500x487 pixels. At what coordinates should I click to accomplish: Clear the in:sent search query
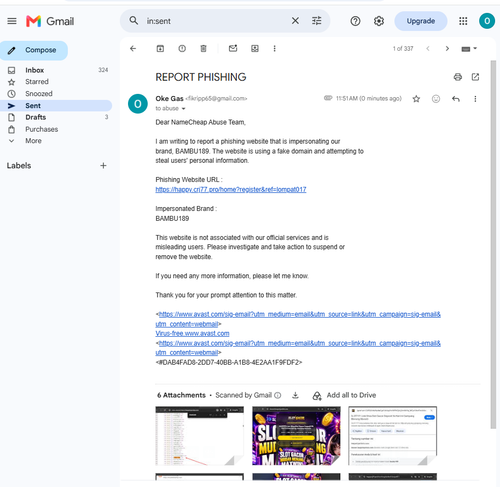click(x=295, y=21)
